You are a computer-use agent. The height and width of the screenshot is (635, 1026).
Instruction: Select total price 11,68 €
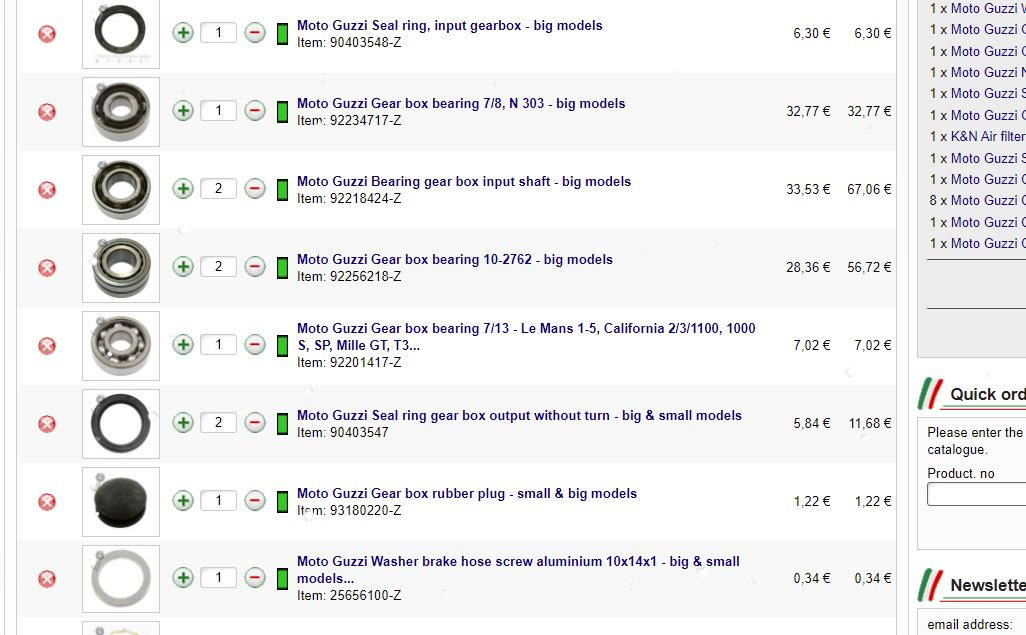click(870, 424)
